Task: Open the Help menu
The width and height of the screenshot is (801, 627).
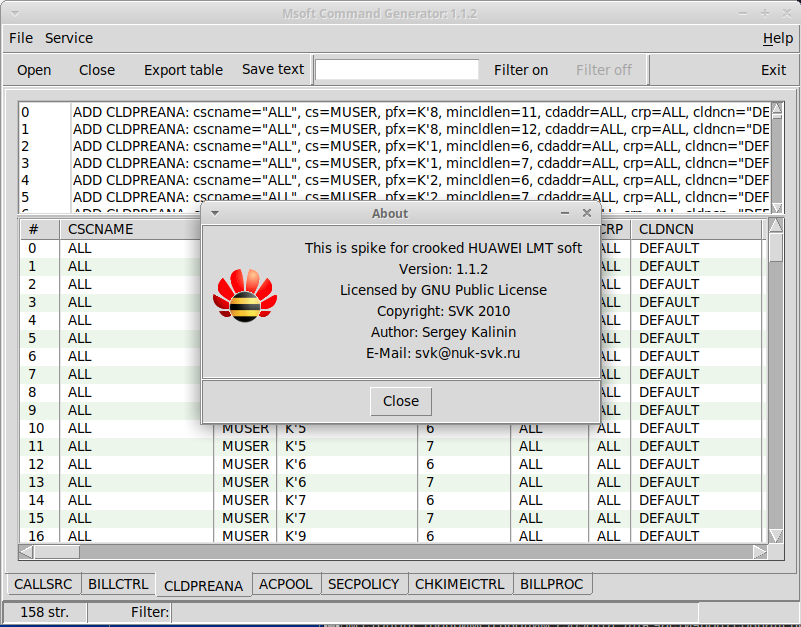Action: coord(778,38)
